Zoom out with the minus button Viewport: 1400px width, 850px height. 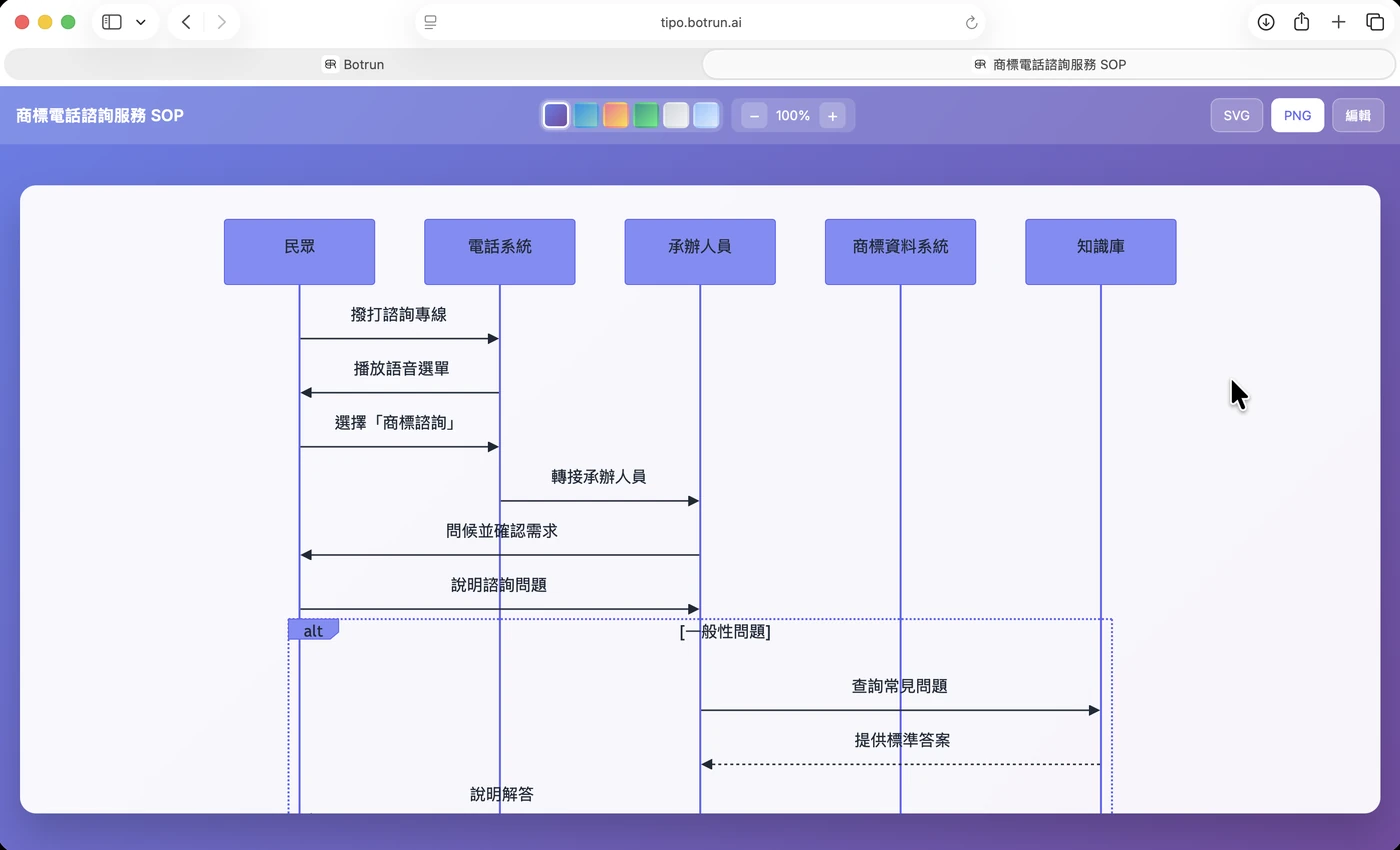(754, 116)
